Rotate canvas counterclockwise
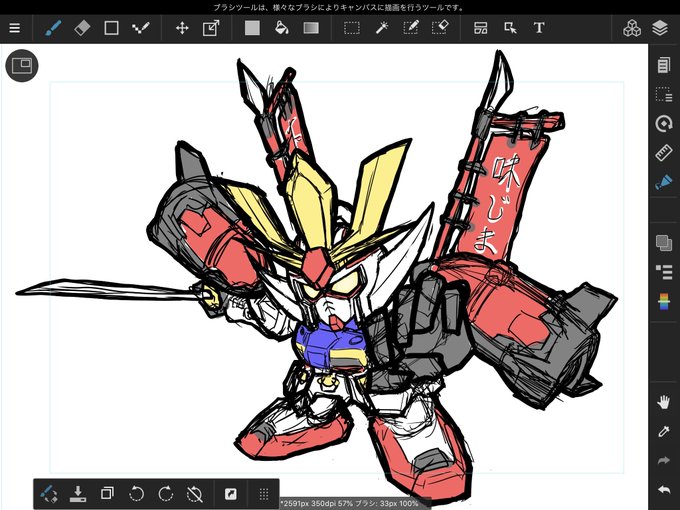The width and height of the screenshot is (680, 510). pos(137,494)
